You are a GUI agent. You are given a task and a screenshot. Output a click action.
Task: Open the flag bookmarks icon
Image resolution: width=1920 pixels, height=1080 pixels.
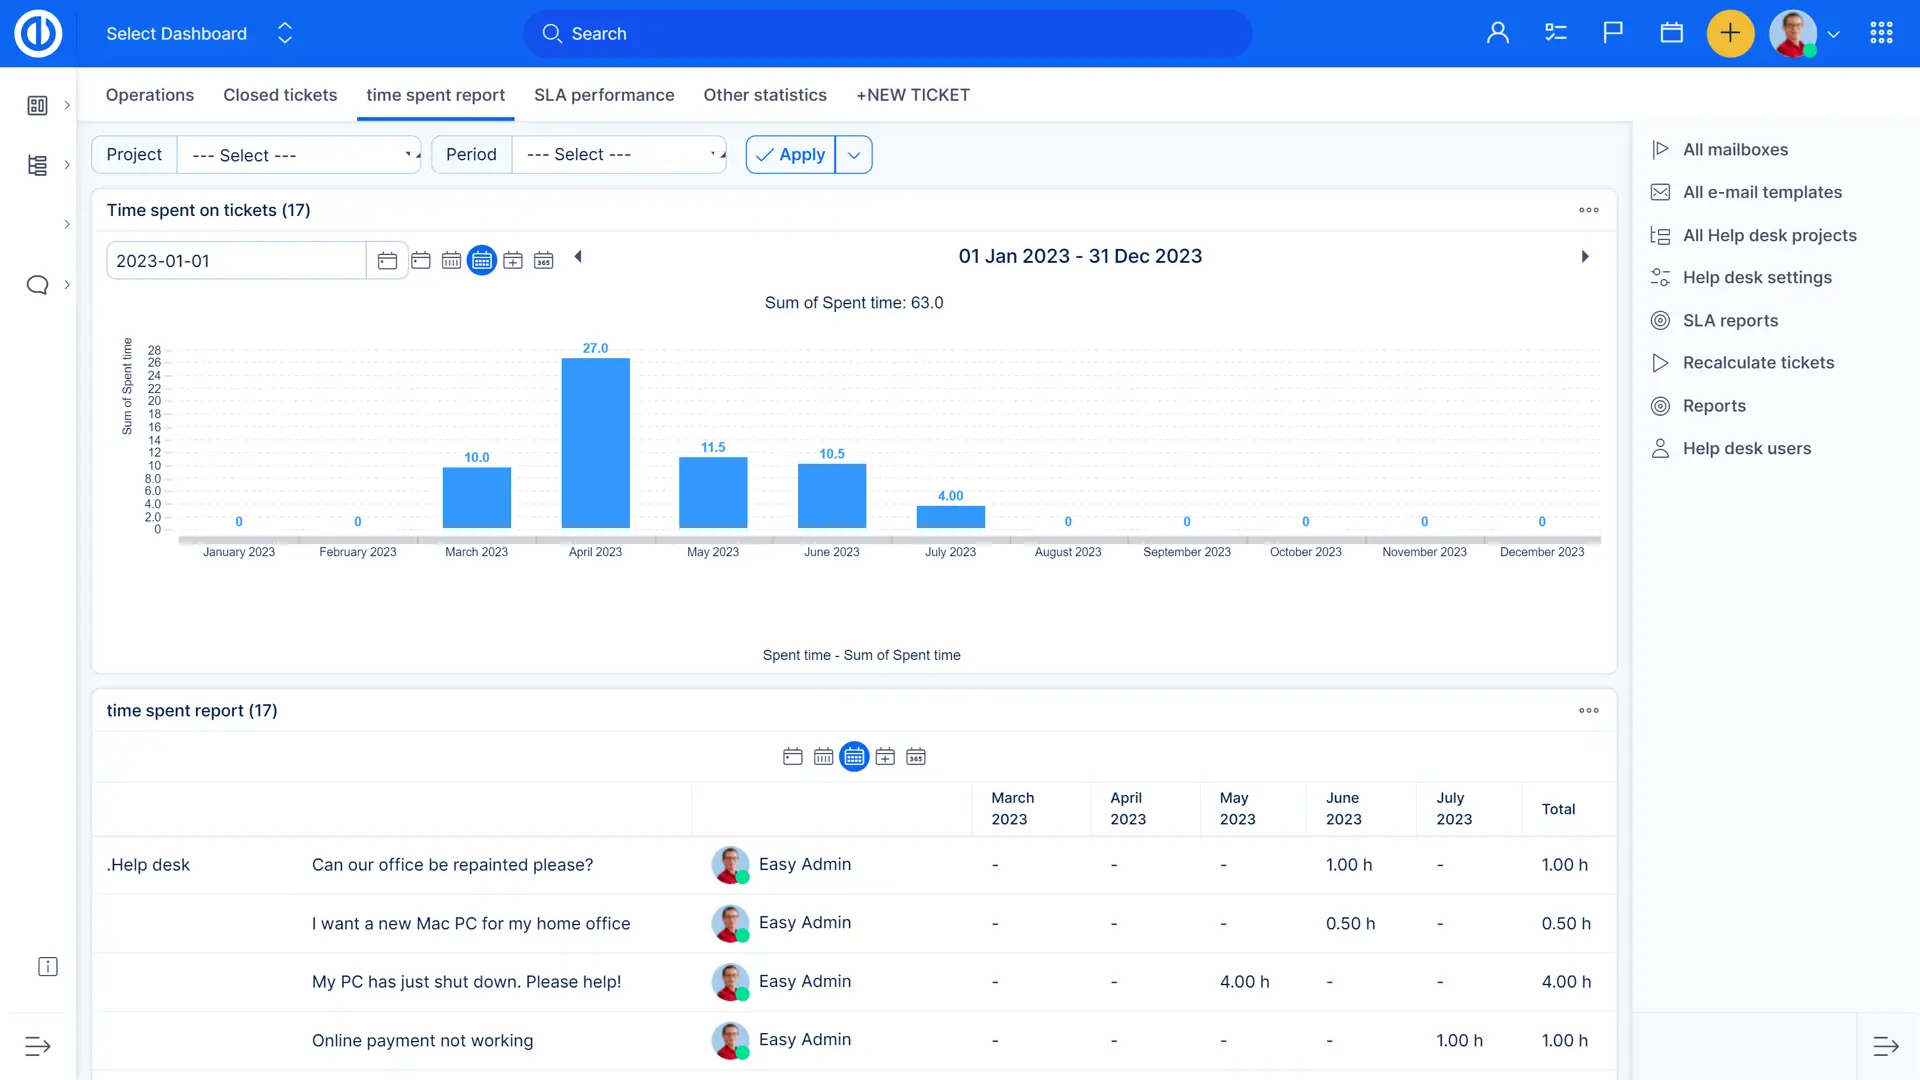tap(1613, 33)
